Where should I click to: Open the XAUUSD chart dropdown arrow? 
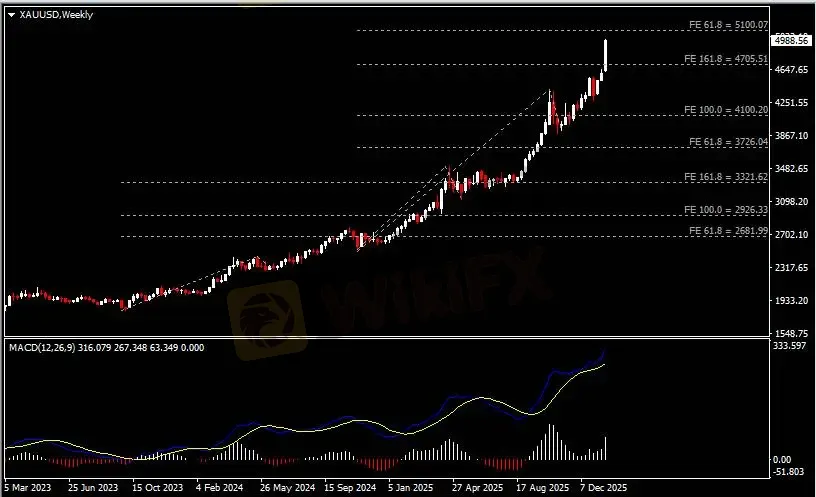coord(11,15)
